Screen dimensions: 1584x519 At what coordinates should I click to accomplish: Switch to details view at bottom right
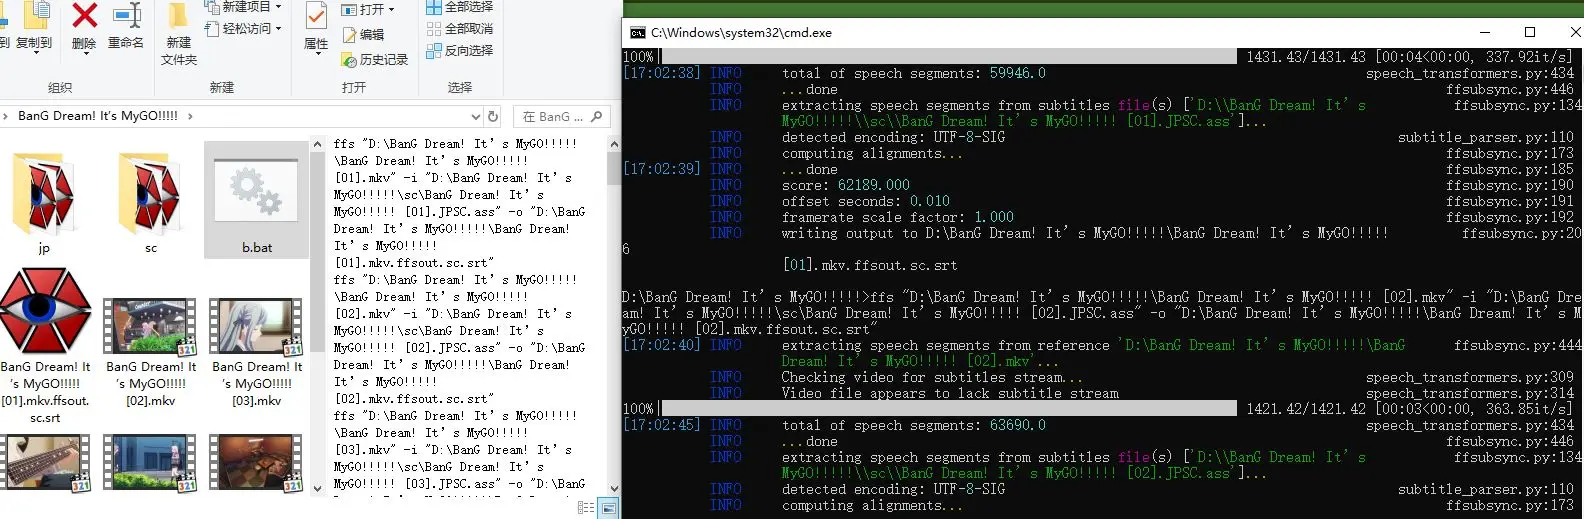(x=587, y=508)
